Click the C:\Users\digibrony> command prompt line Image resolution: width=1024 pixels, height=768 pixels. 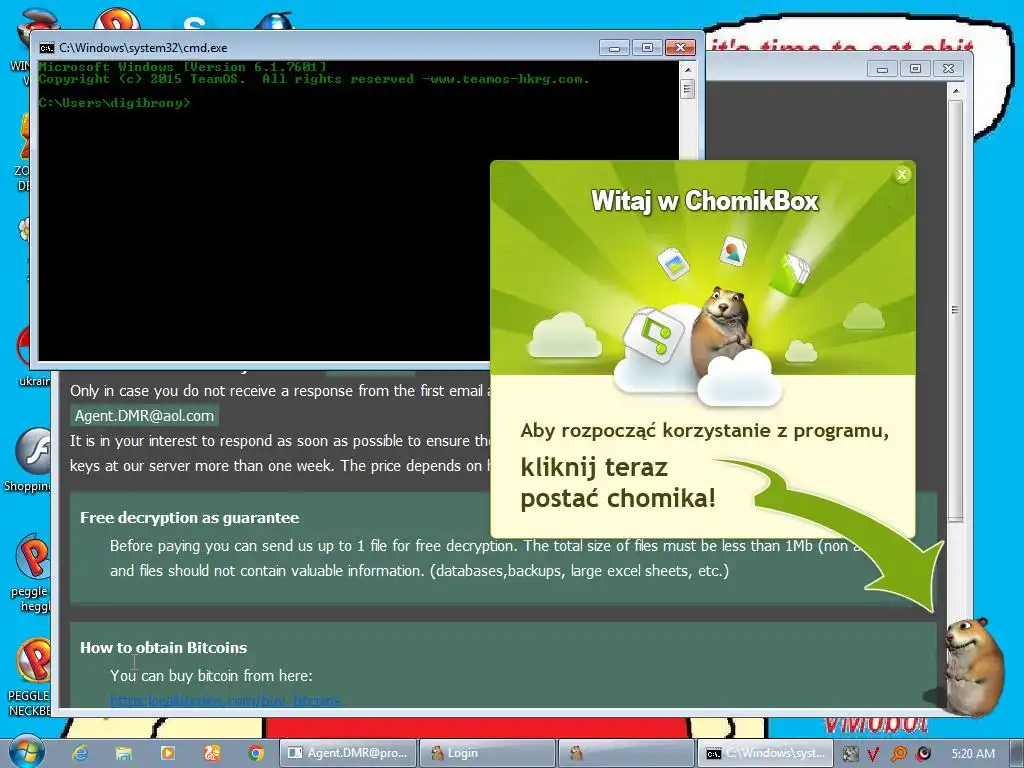pos(114,103)
